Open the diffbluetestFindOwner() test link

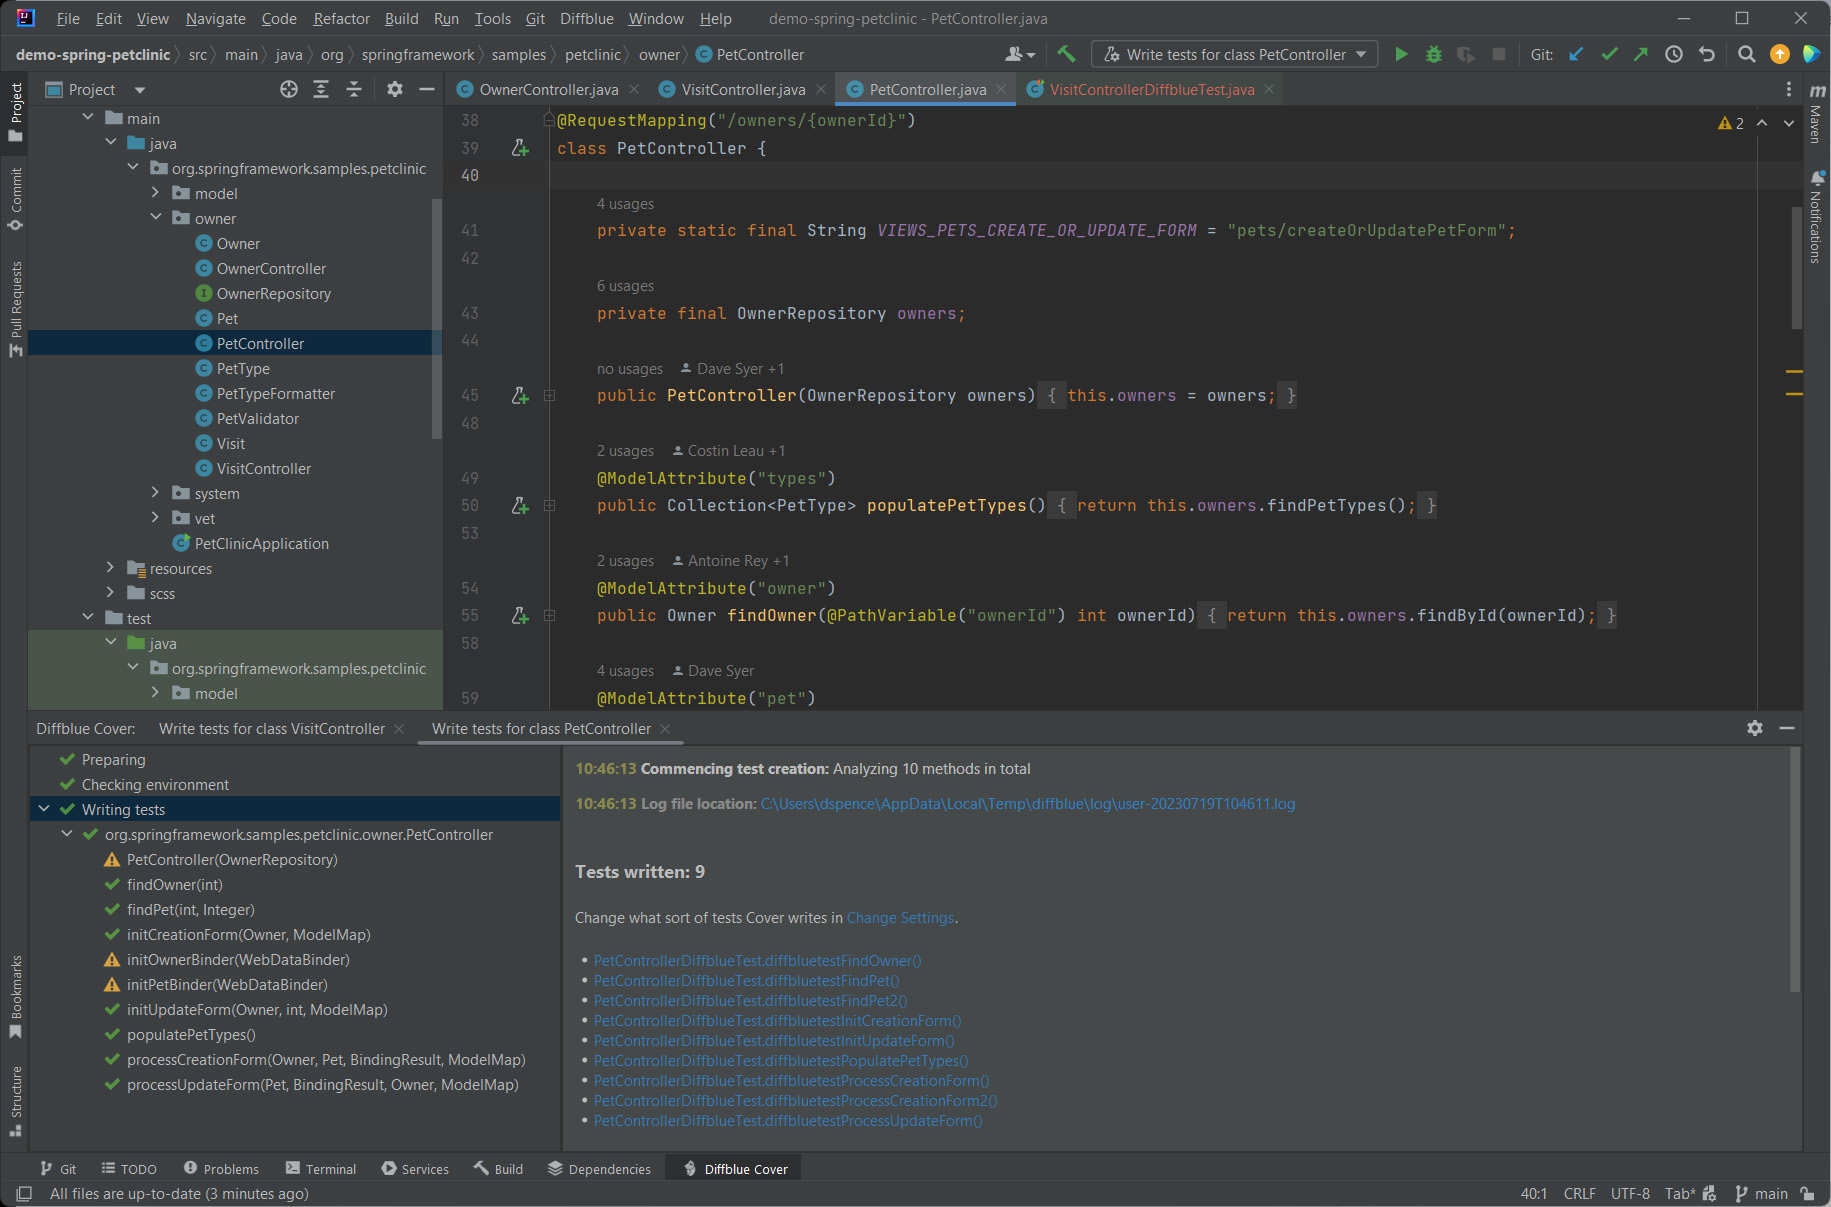[757, 961]
